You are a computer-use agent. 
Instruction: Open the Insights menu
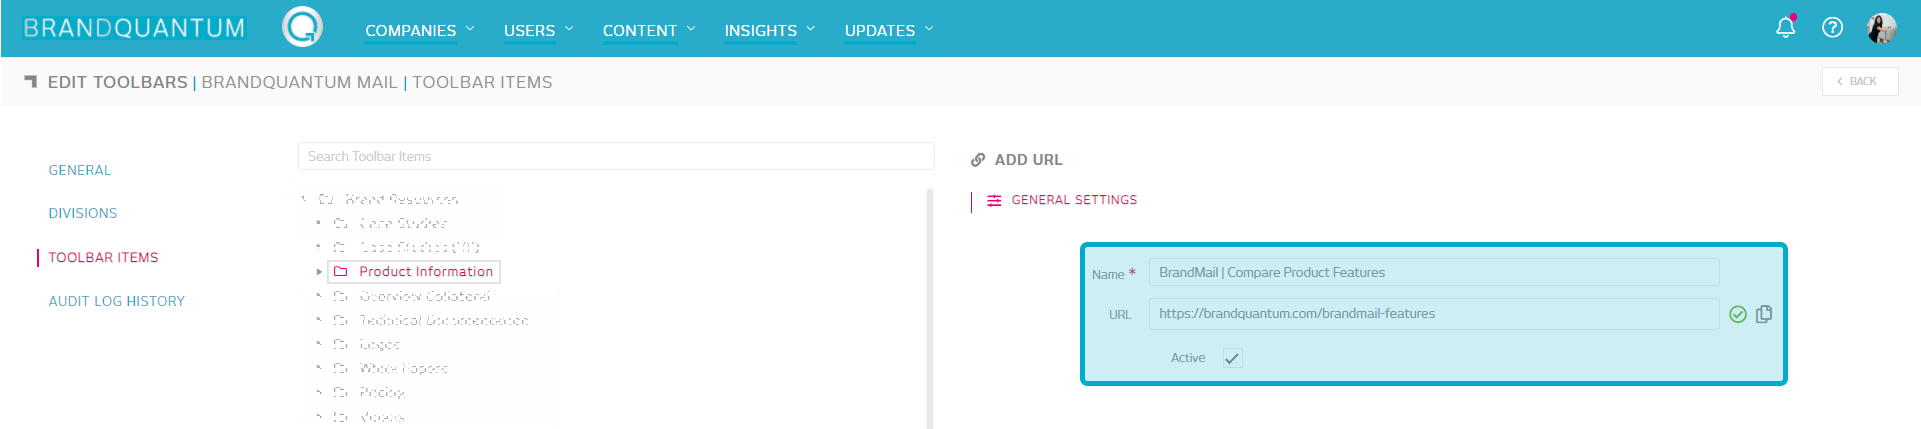(x=770, y=30)
